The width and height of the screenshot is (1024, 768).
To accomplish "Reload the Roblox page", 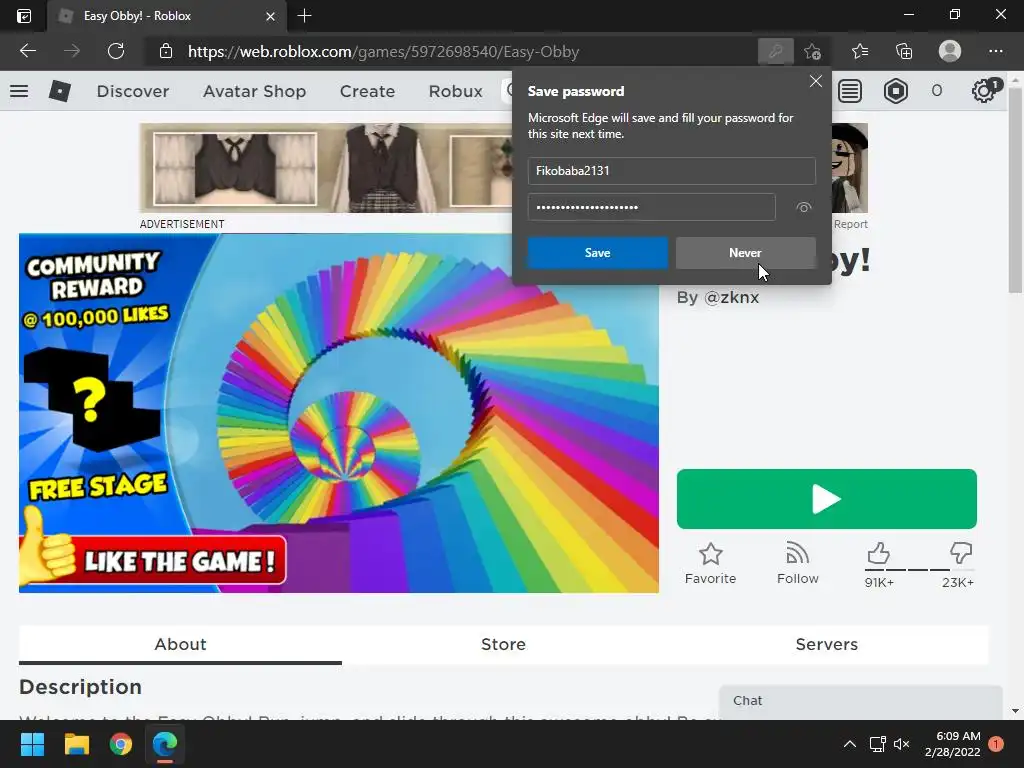I will tap(116, 51).
